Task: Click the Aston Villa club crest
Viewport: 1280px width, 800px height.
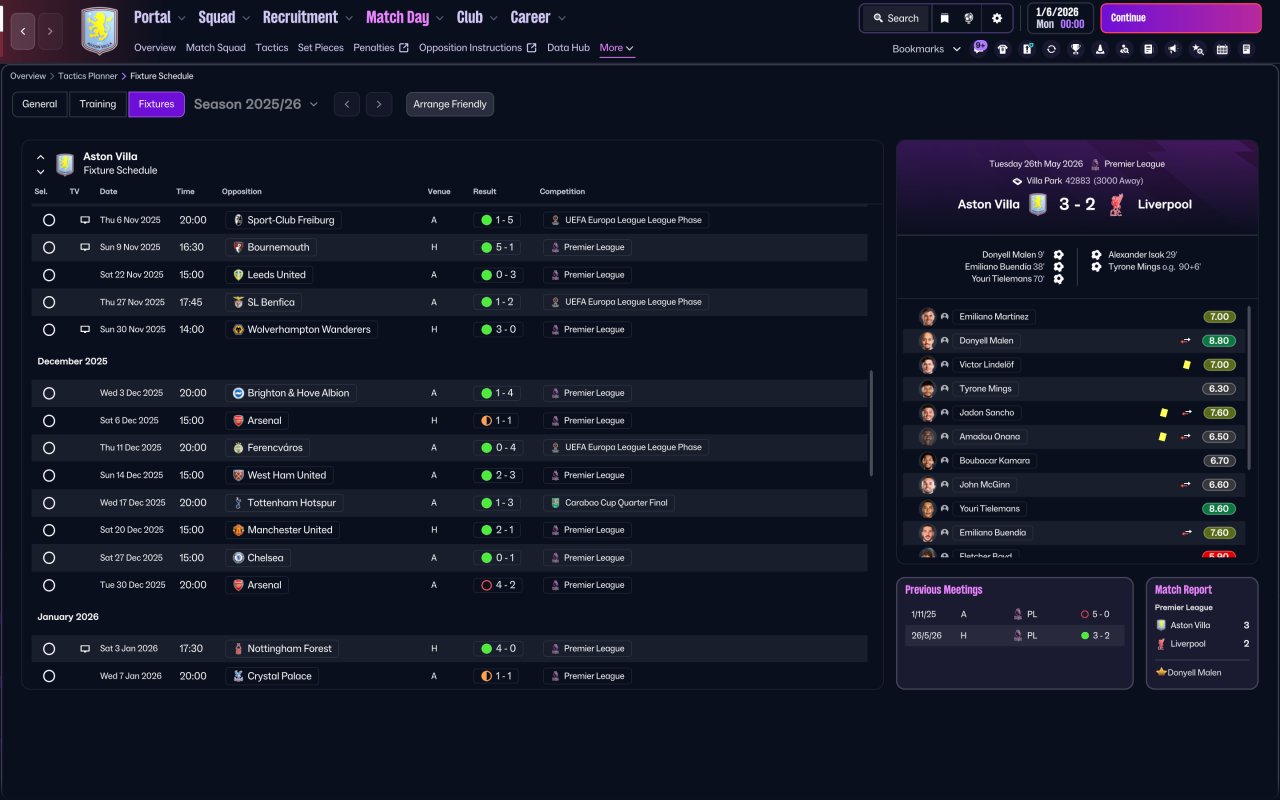Action: click(99, 31)
